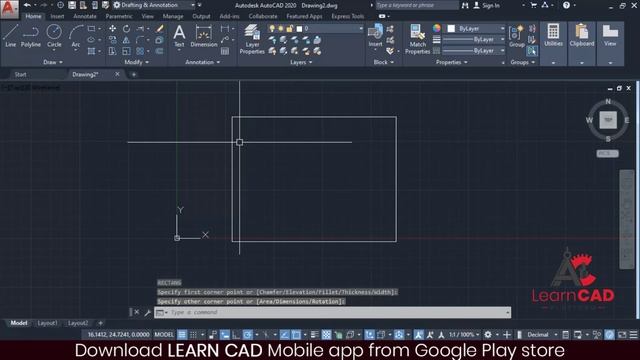Click the Mirror tool icon
This screenshot has height=360, width=640.
click(126, 40)
